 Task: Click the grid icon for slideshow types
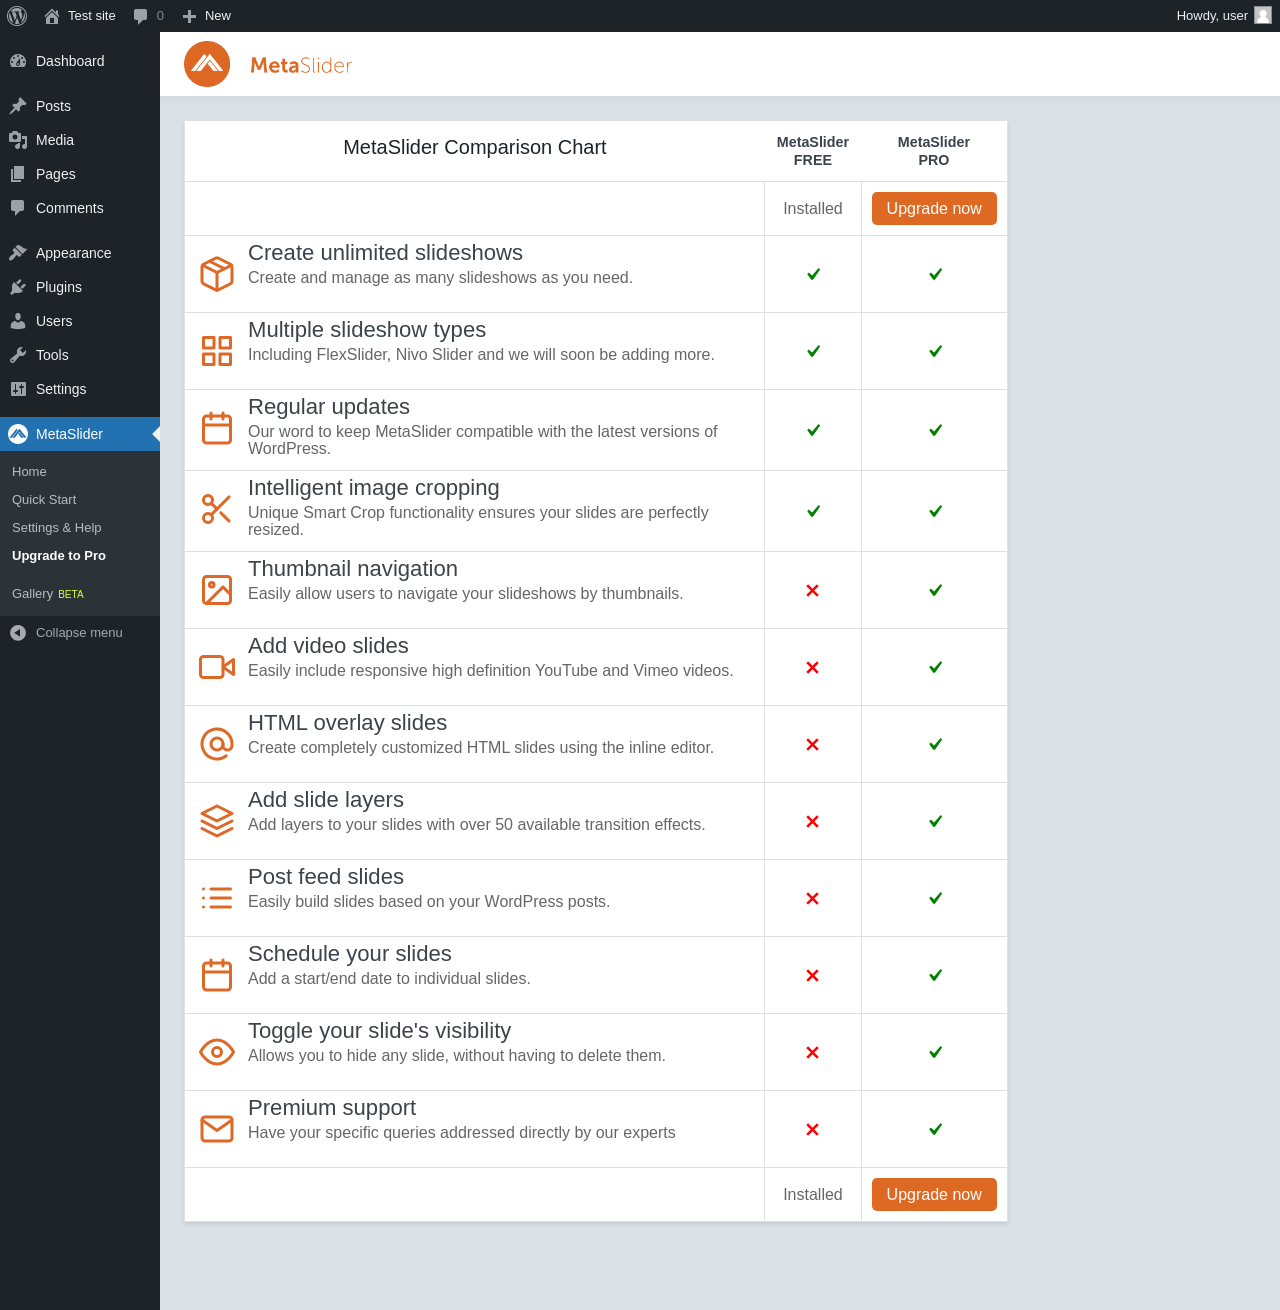(217, 351)
